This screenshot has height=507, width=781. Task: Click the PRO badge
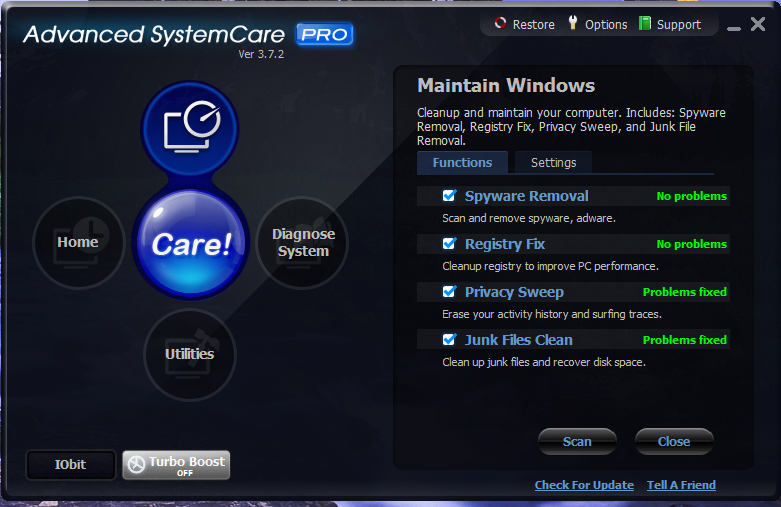[325, 34]
